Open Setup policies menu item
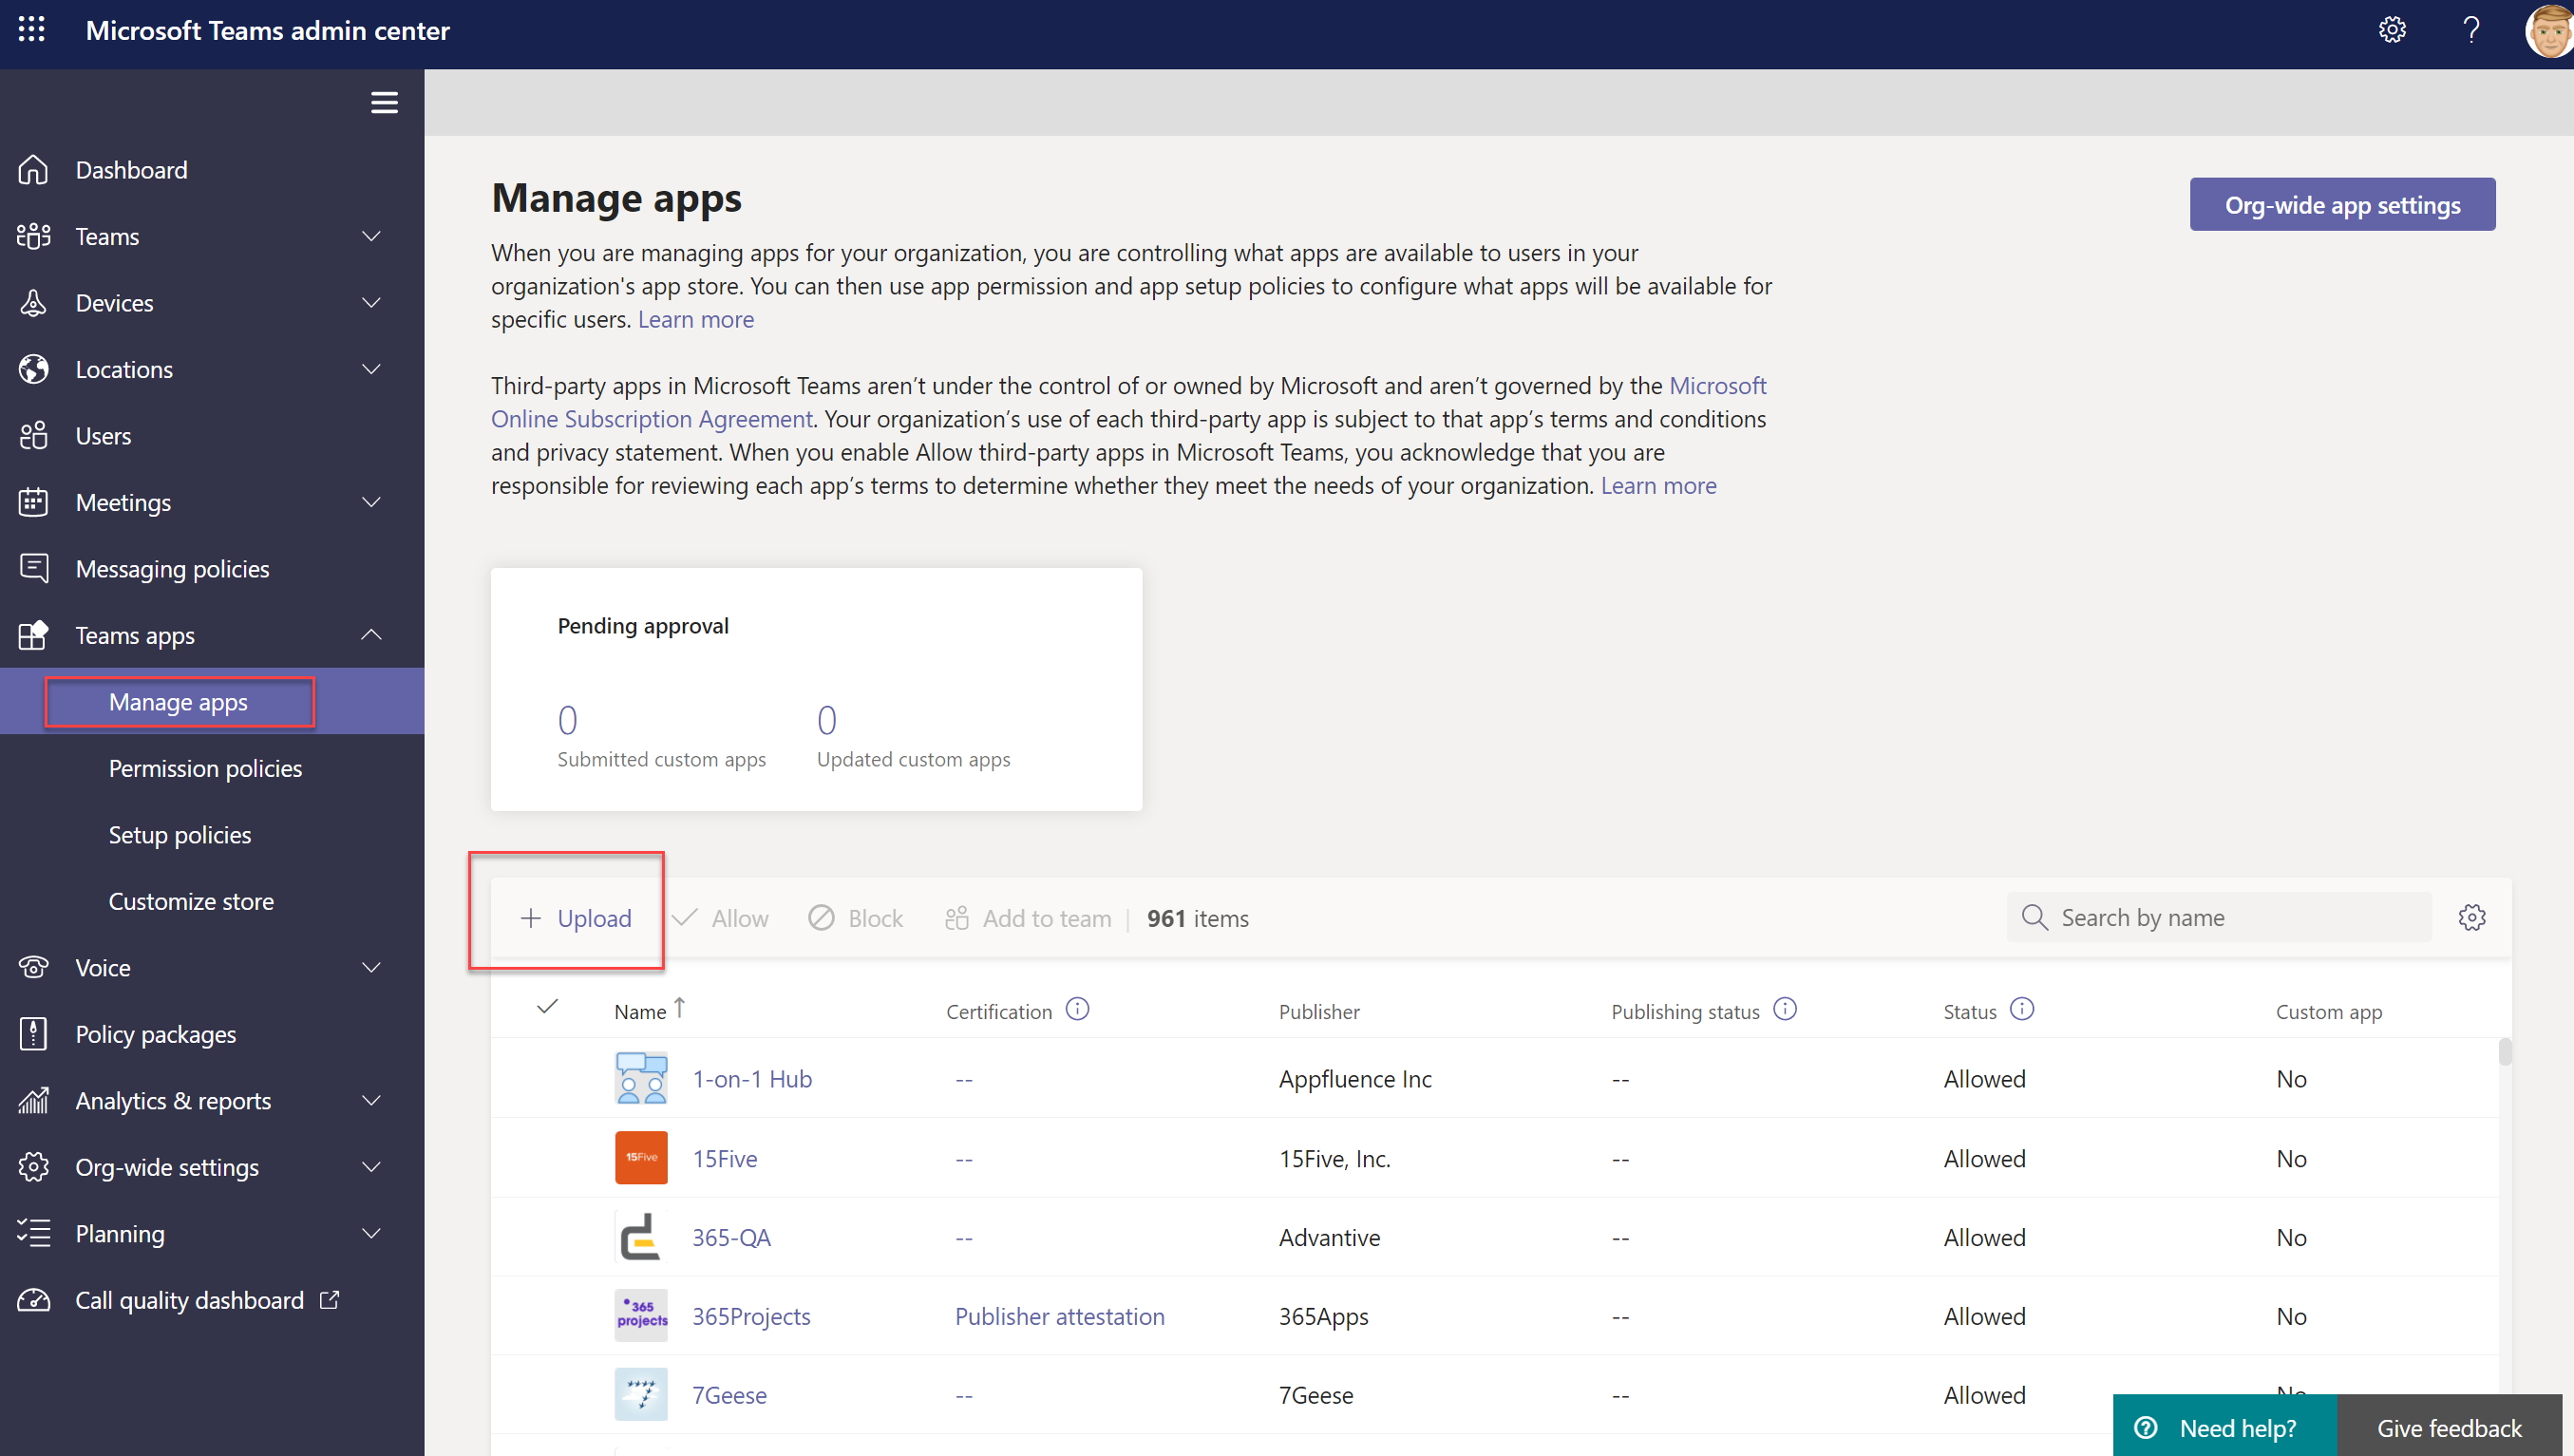This screenshot has height=1456, width=2574. pos(180,834)
